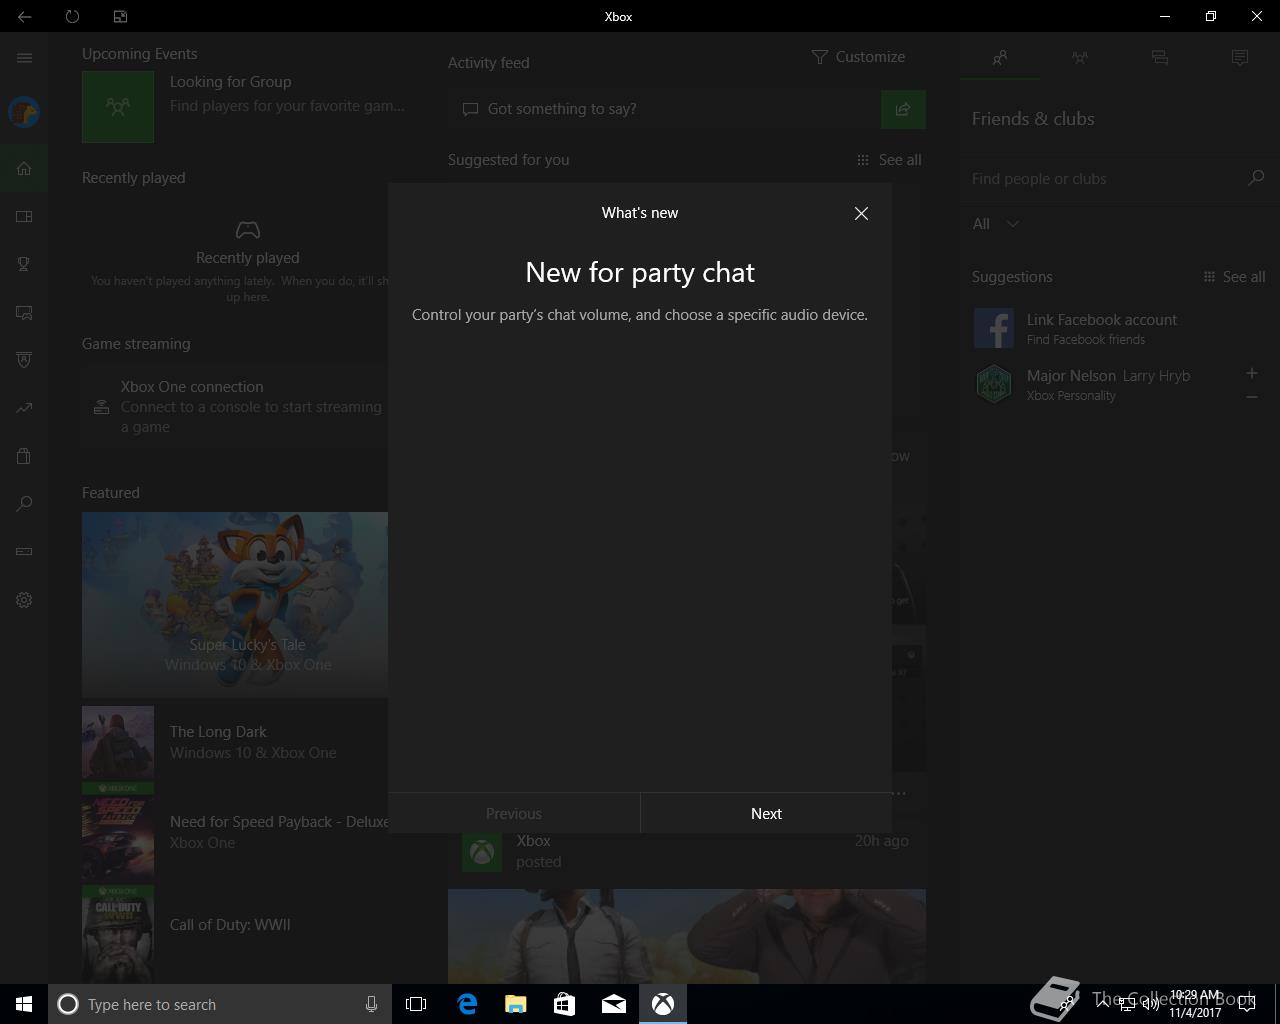
Task: Switch to the Activity alerts tab icon
Action: 1240,58
